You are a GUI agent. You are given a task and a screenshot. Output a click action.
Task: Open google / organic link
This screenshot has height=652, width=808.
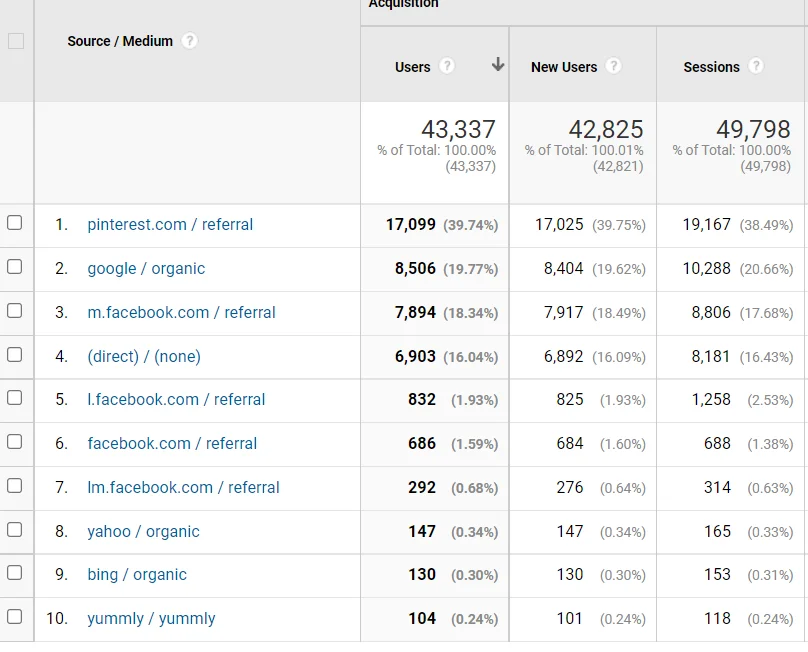[x=146, y=269]
